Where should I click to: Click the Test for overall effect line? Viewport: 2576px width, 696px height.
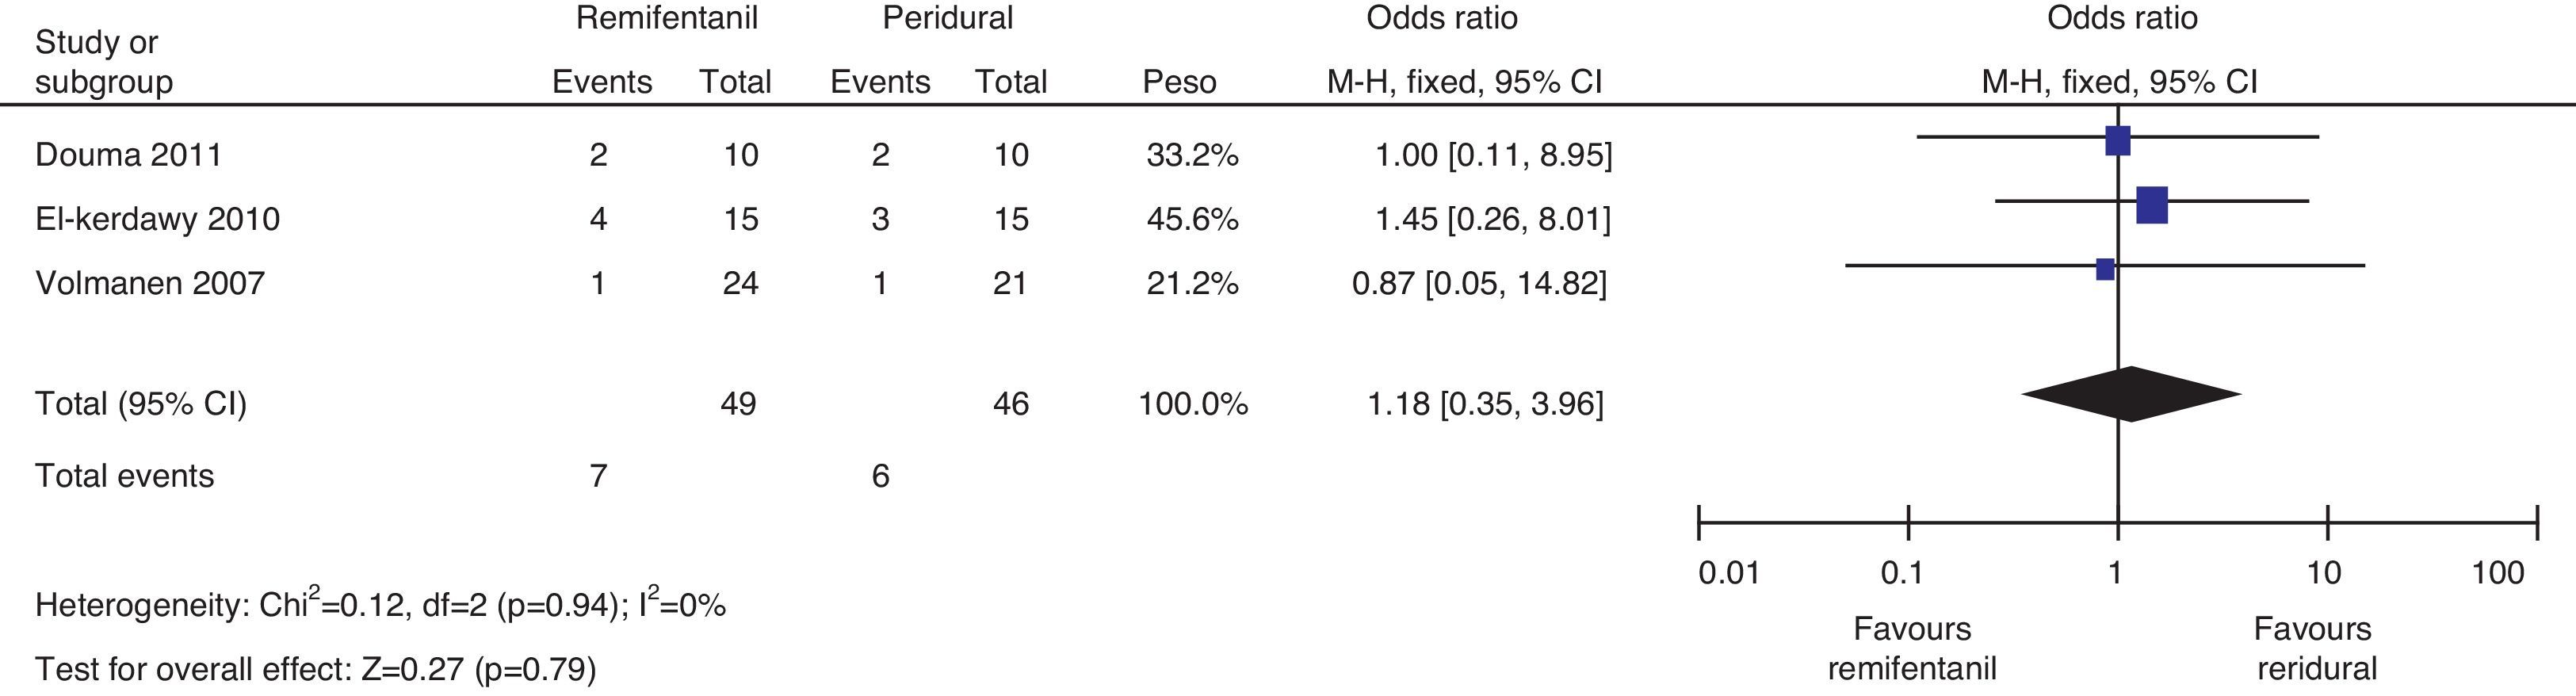(315, 668)
